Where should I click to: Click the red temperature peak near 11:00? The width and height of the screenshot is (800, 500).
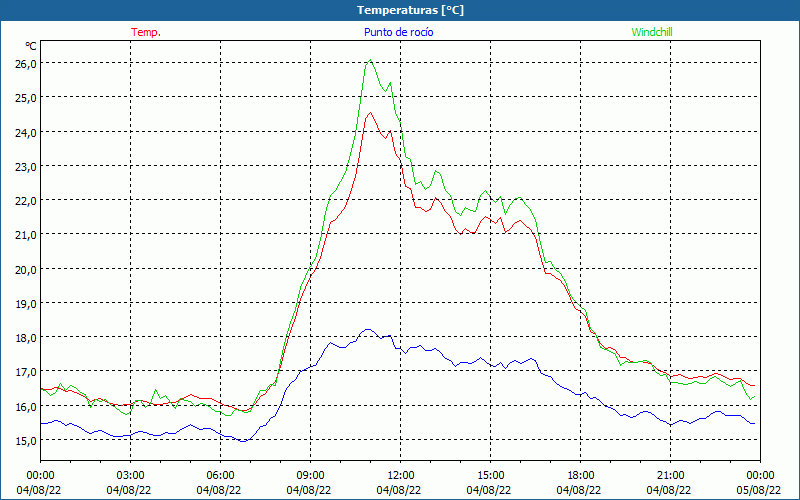[x=370, y=113]
